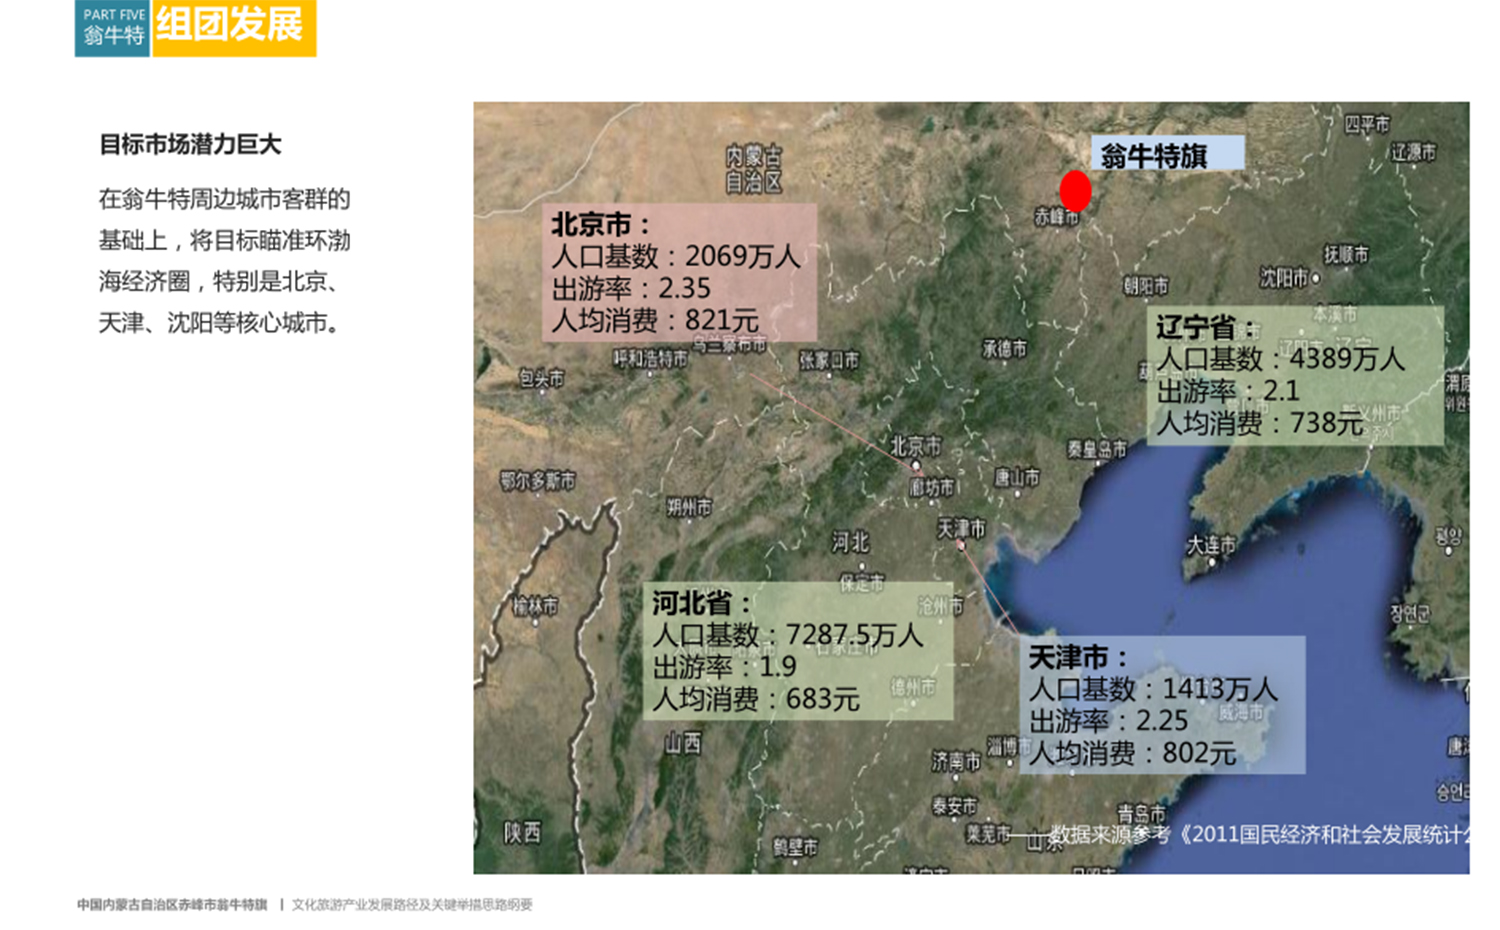Select the yellow 组团发展 title block
Image resolution: width=1500 pixels, height=930 pixels.
233,28
